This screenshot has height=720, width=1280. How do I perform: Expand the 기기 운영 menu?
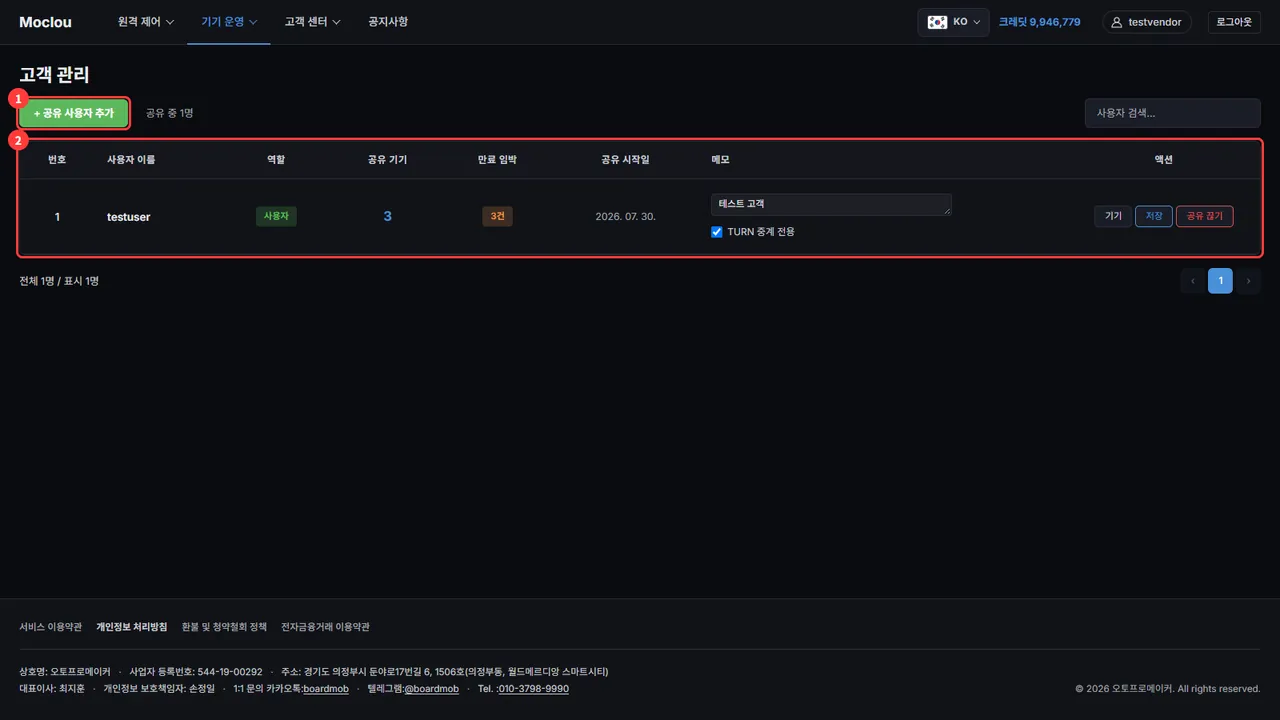(x=229, y=22)
